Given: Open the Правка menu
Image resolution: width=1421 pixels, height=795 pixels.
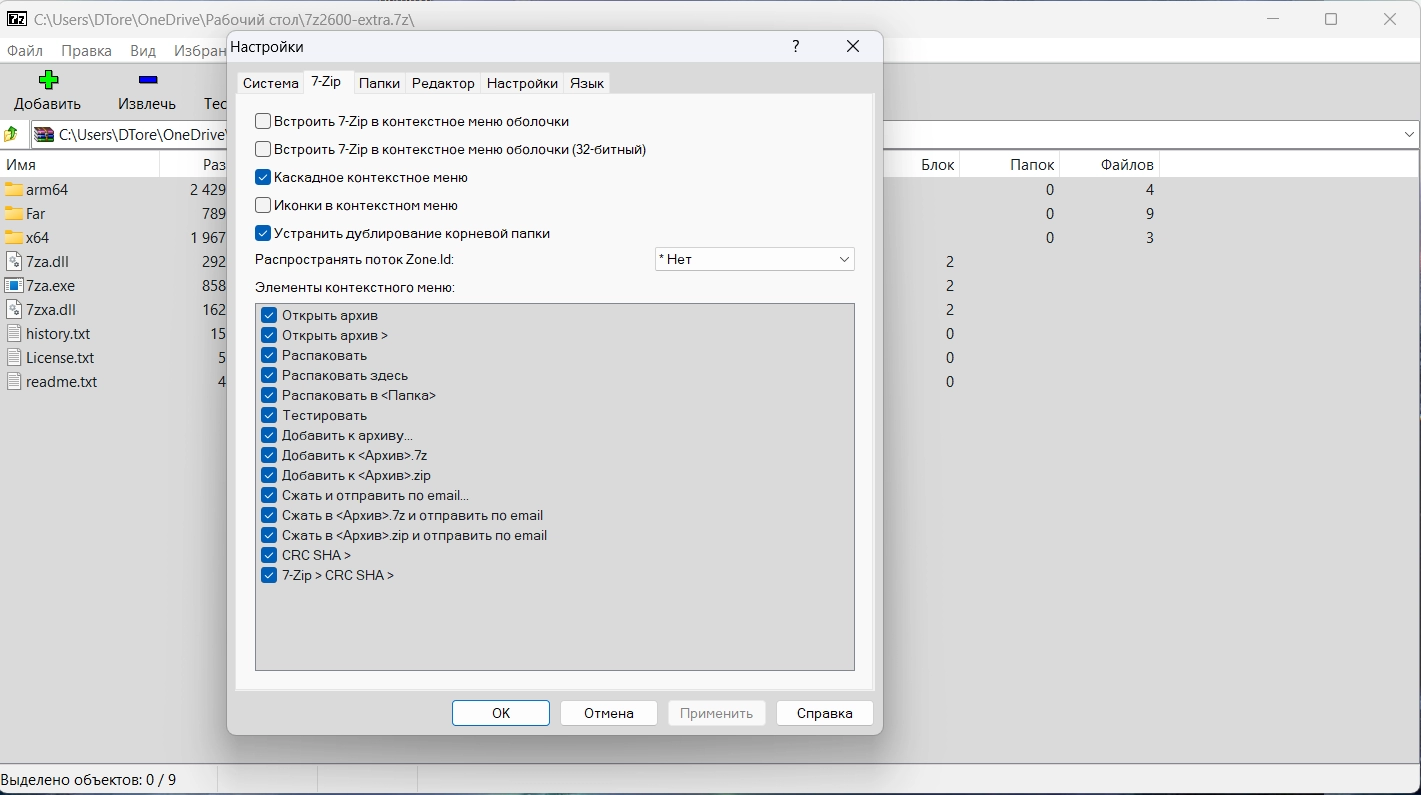Looking at the screenshot, I should (x=86, y=51).
